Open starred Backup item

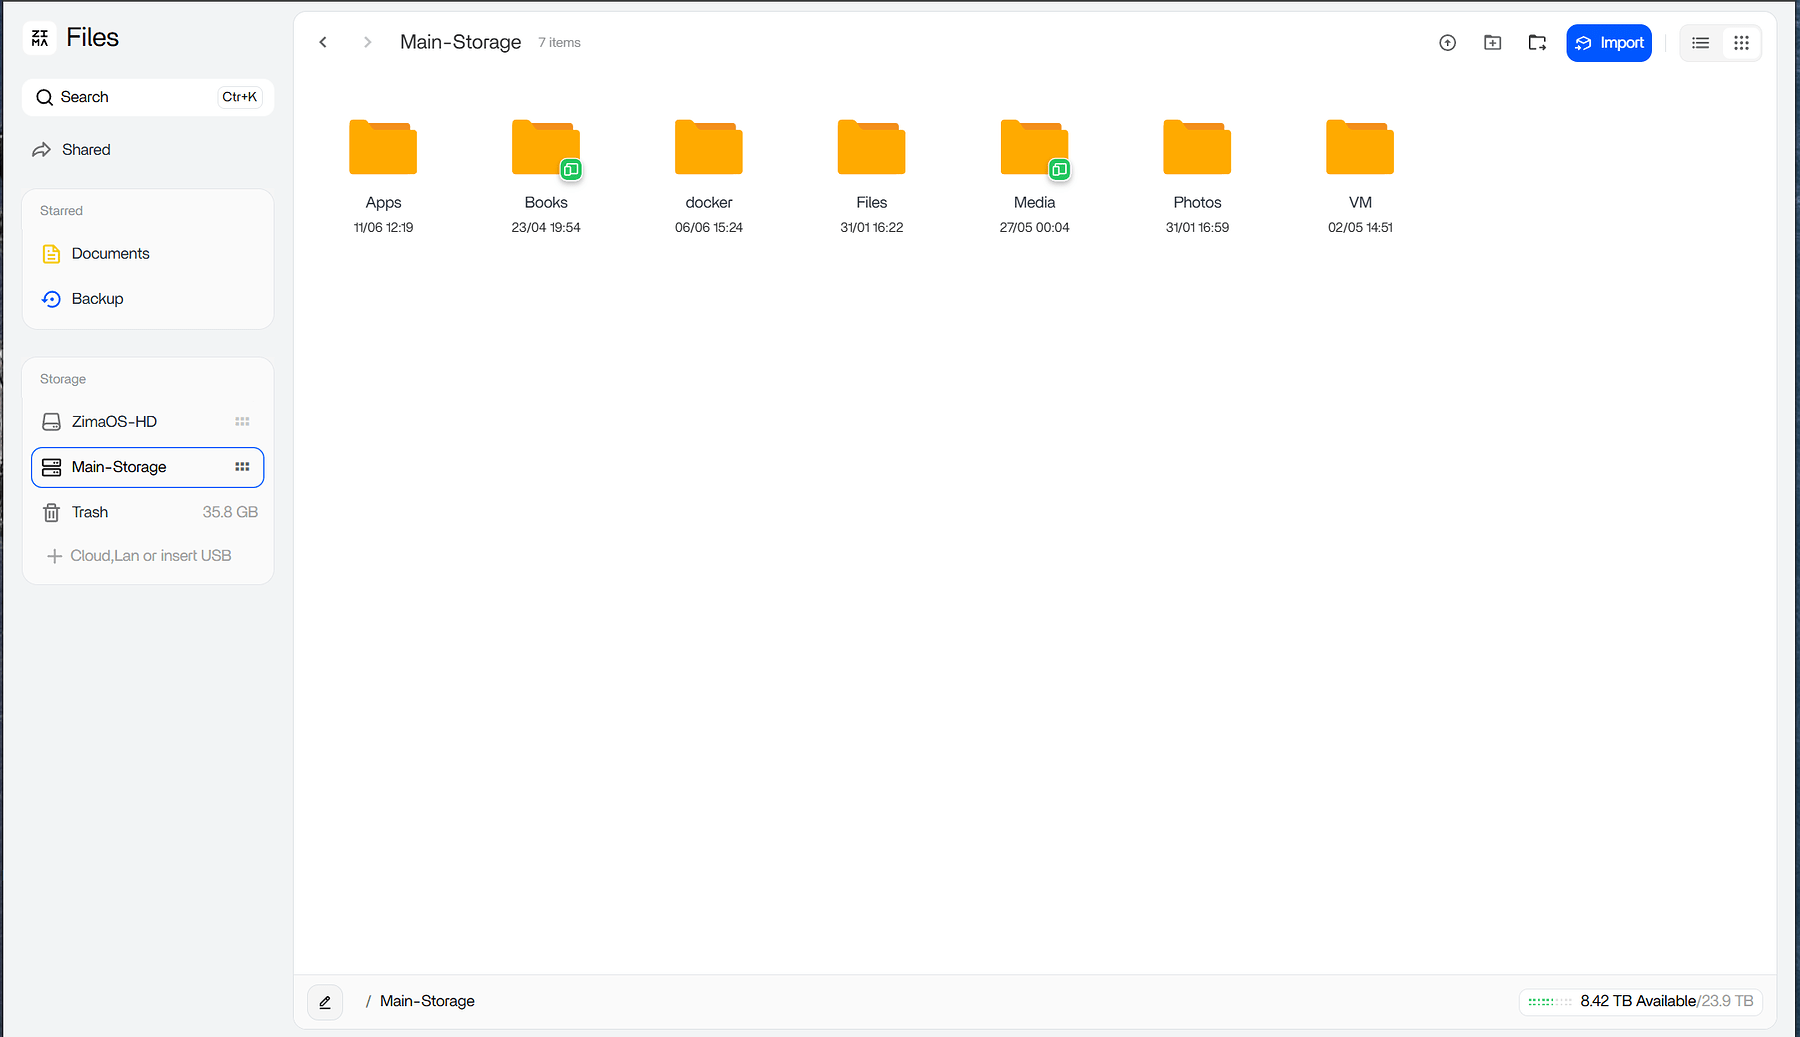coord(148,299)
